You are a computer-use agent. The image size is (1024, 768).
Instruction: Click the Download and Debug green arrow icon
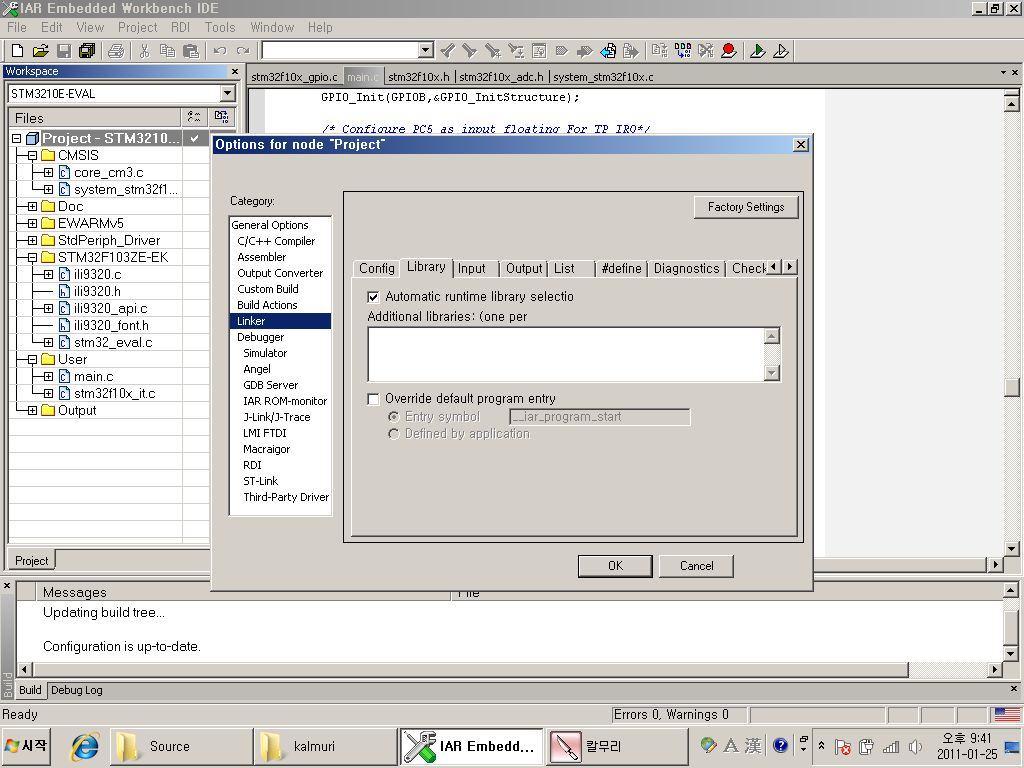[x=758, y=50]
